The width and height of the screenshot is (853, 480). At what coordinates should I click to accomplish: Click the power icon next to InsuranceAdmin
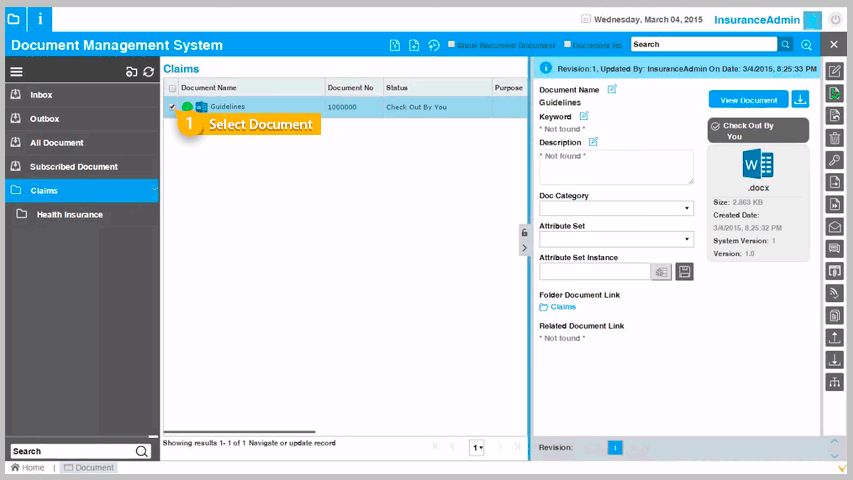(x=835, y=20)
